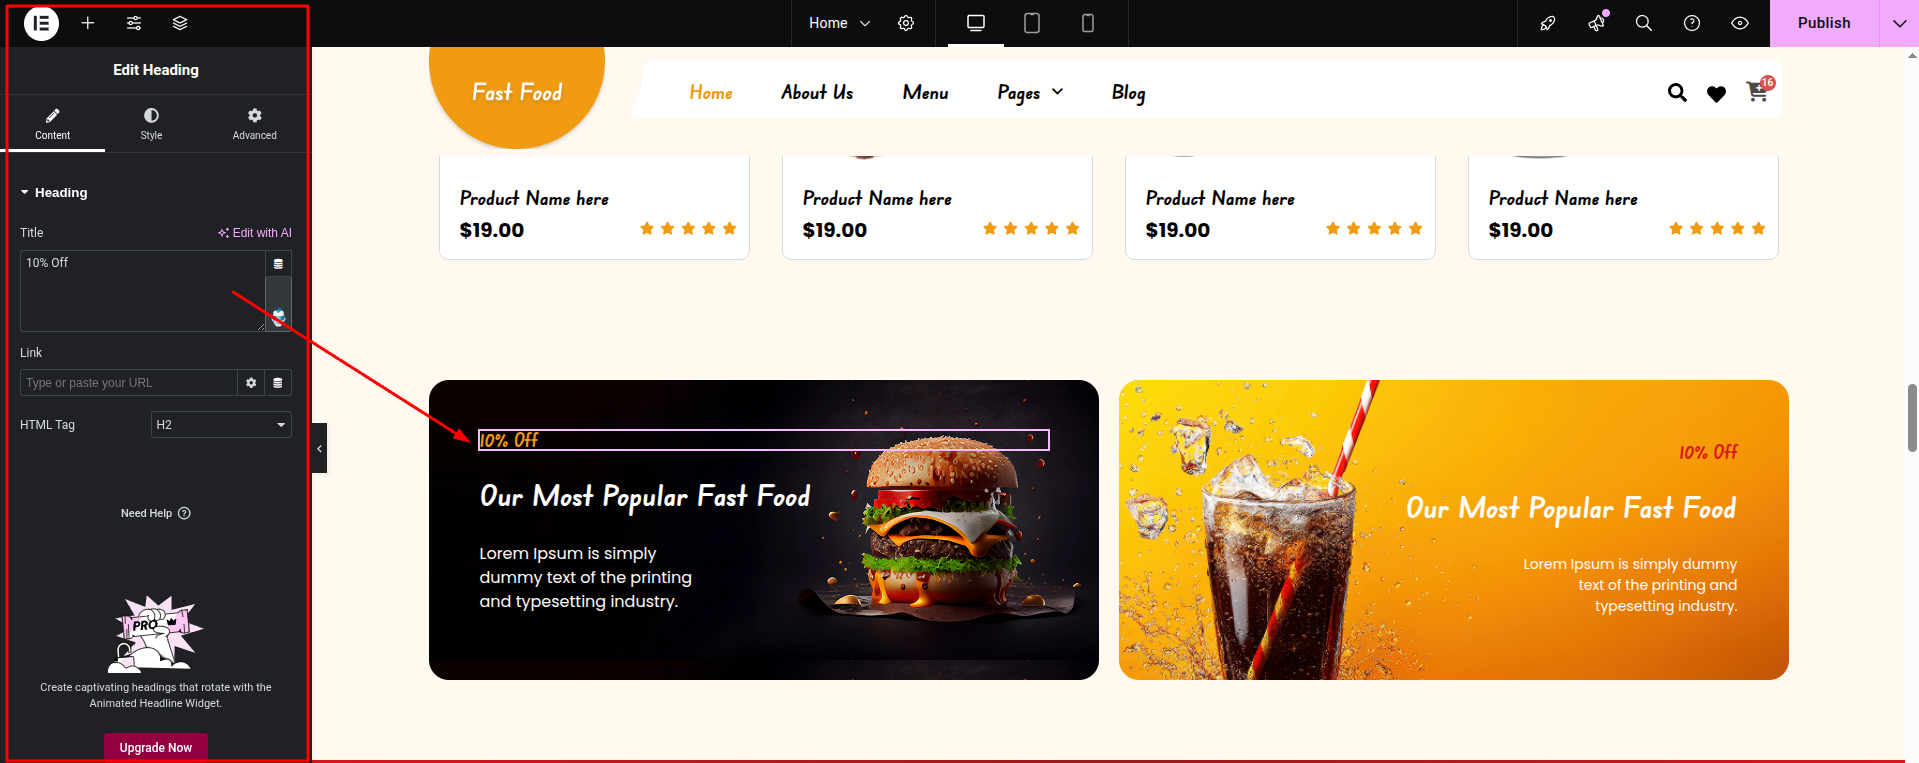Switch to tablet device view
Image resolution: width=1919 pixels, height=763 pixels.
pos(1032,23)
